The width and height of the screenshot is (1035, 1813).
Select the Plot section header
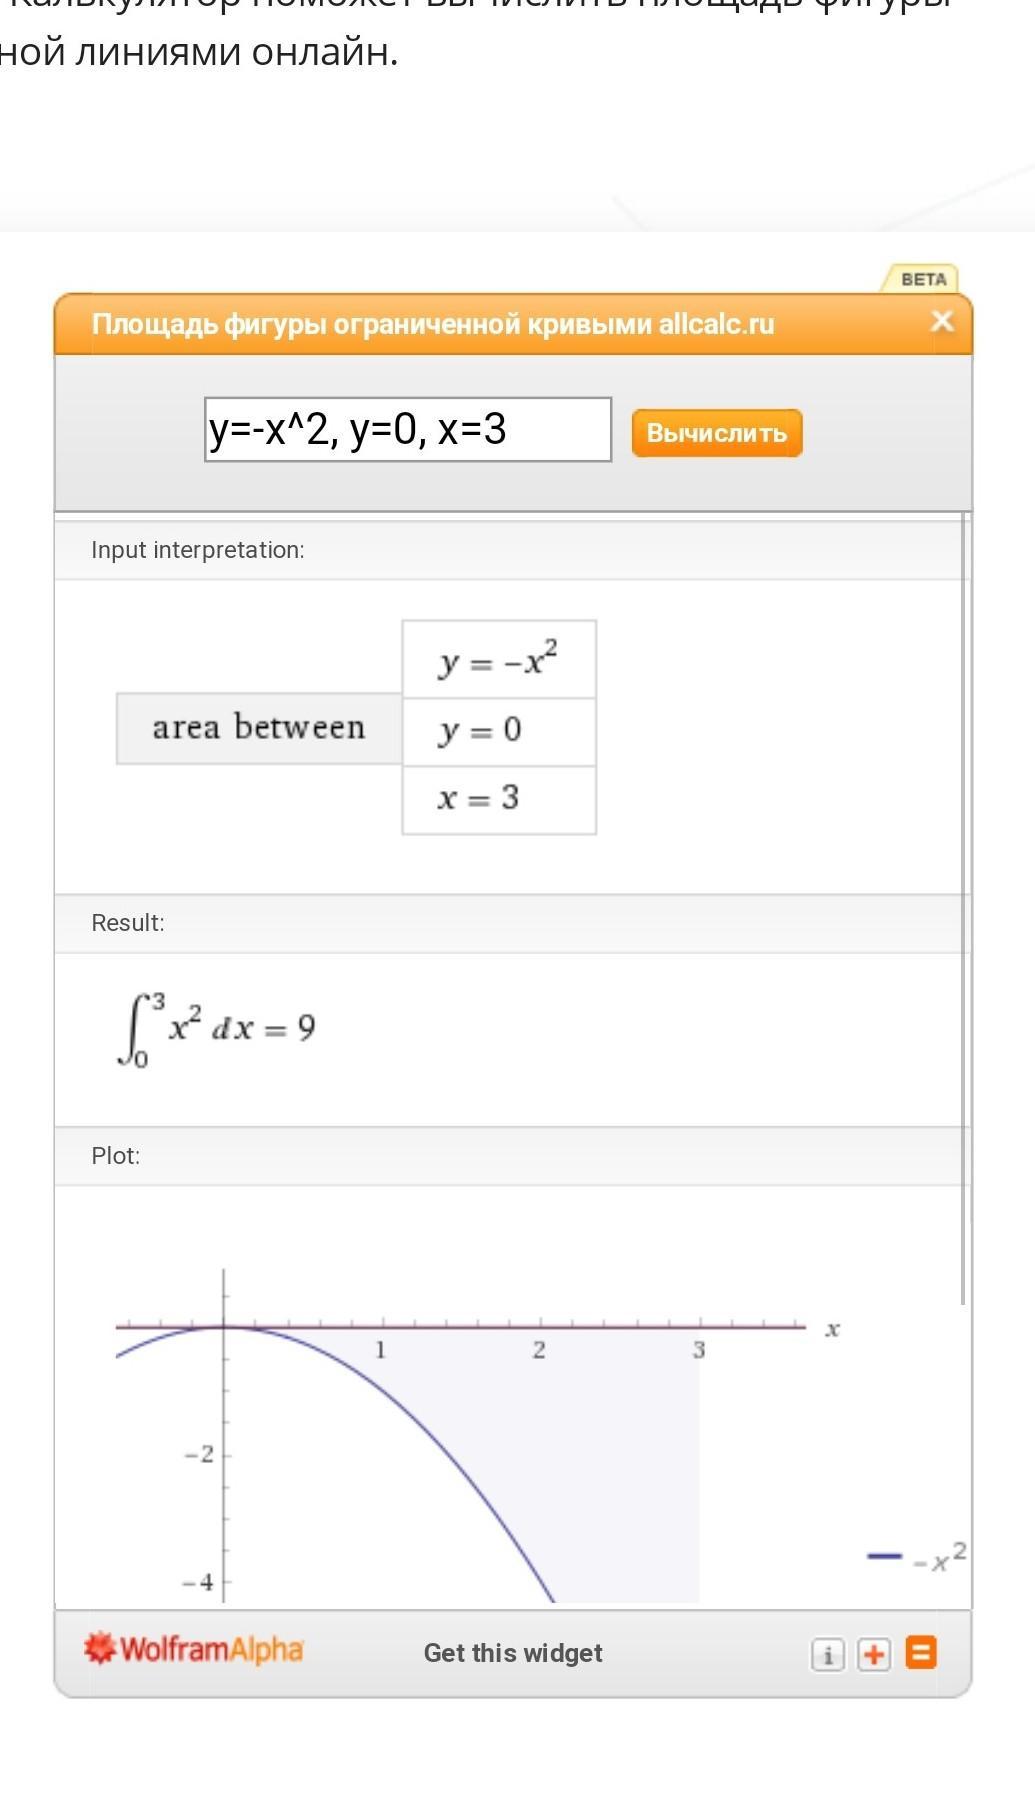[116, 1156]
